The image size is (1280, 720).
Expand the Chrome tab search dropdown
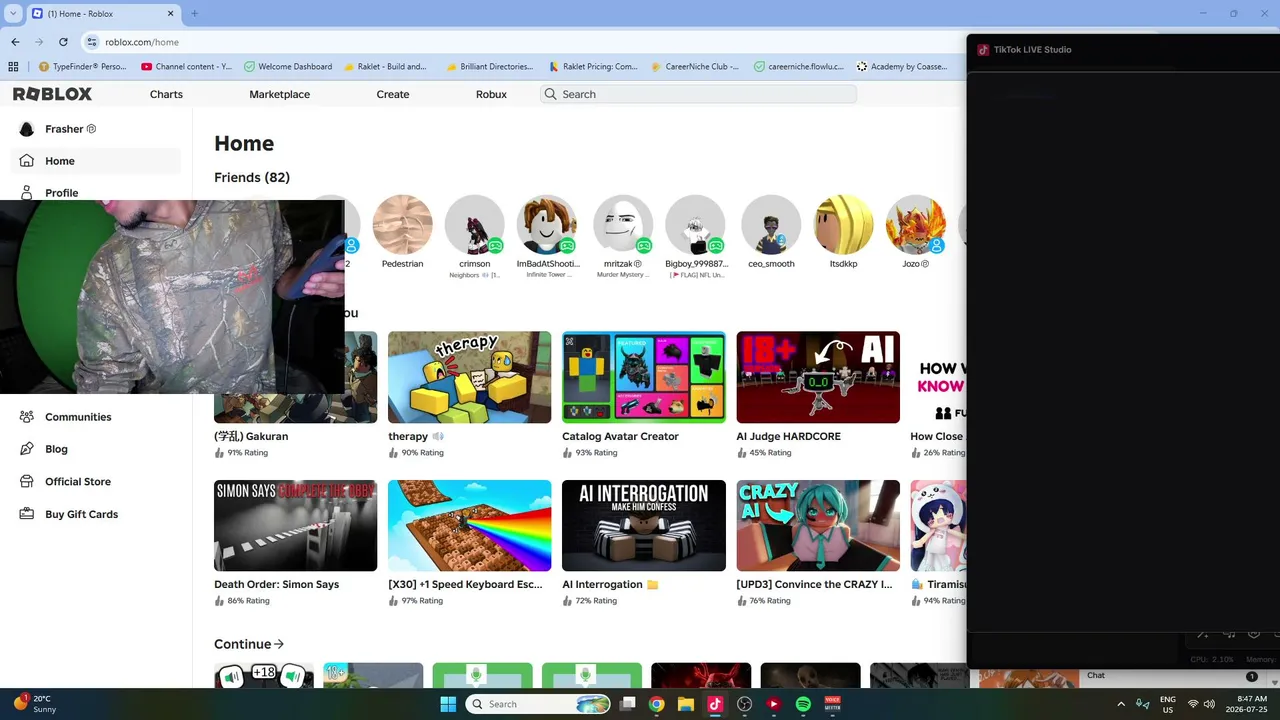(x=12, y=14)
